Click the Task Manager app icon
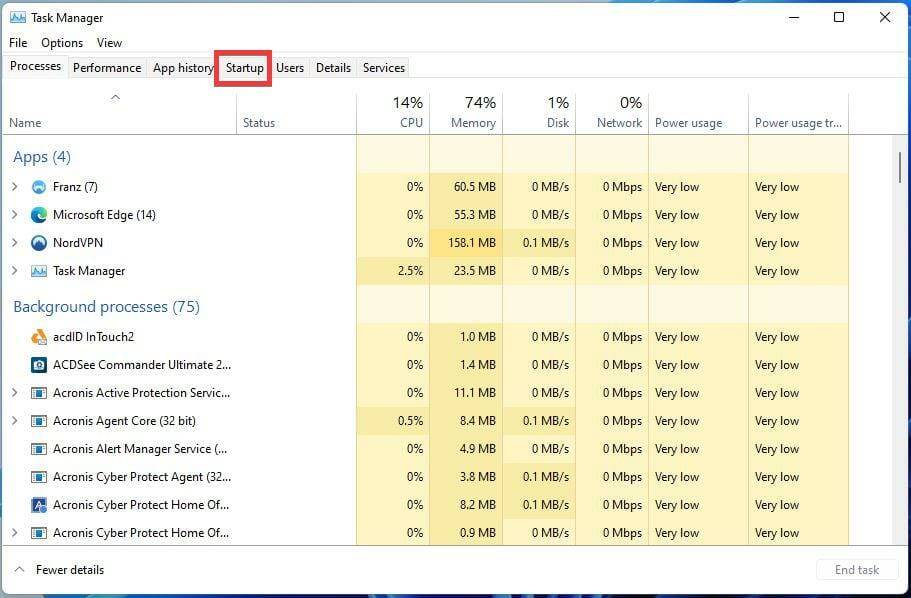Screen dimensions: 911x598 [38, 270]
